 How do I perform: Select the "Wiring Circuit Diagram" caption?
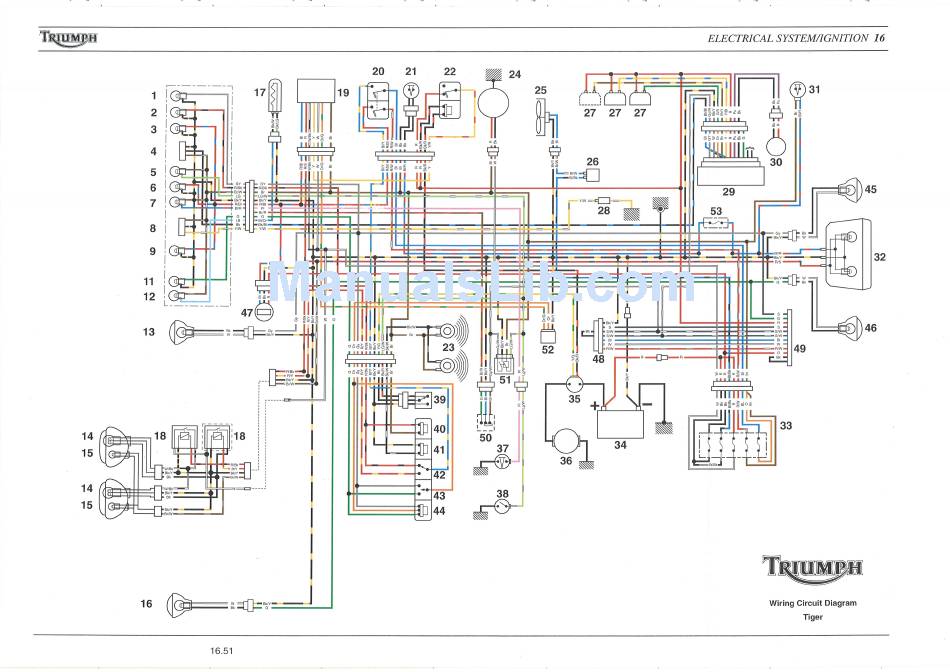[x=812, y=603]
